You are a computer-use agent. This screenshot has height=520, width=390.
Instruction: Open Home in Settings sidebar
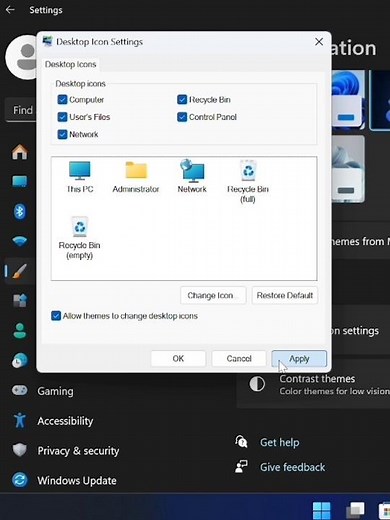point(20,152)
